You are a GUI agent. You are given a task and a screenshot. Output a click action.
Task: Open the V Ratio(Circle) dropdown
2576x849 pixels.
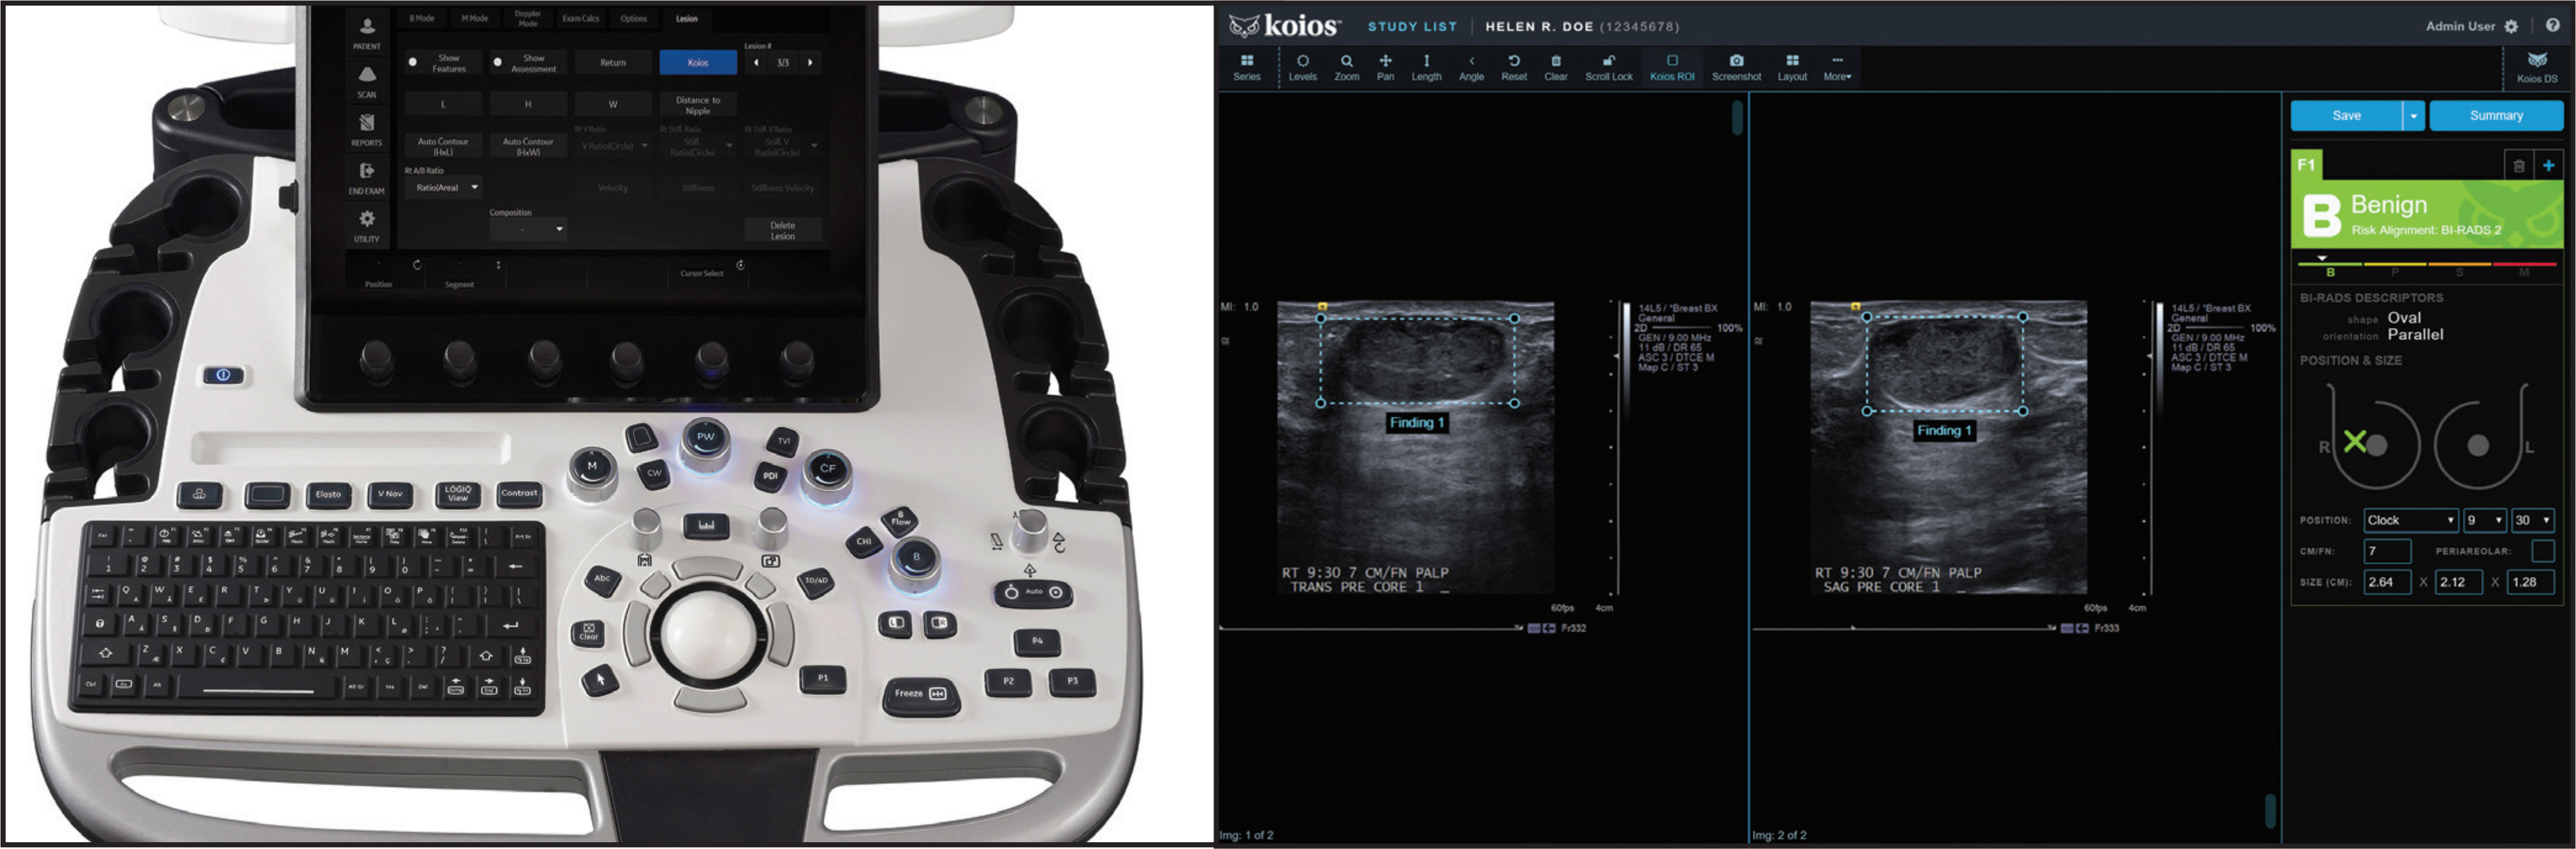click(x=613, y=147)
